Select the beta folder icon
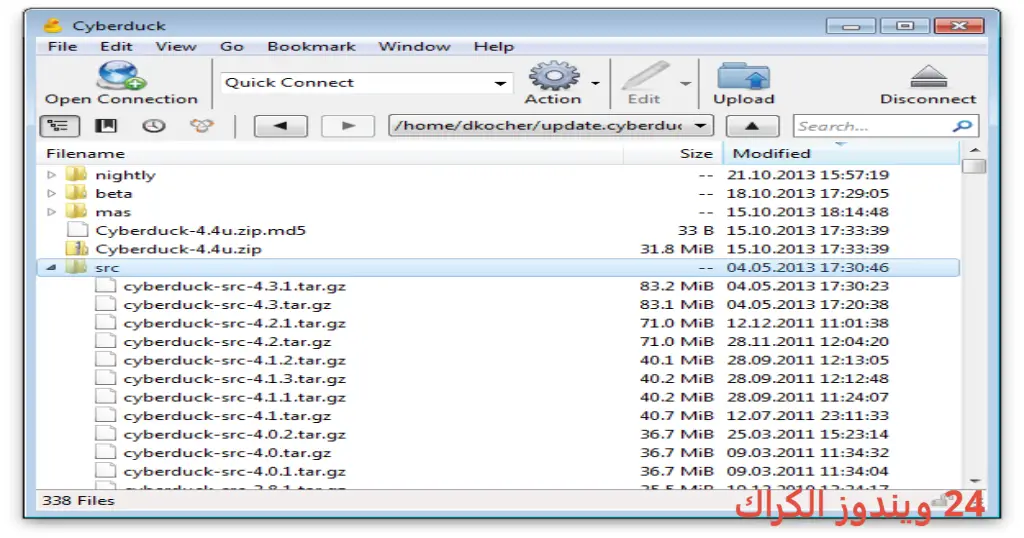The image size is (1024, 538). [x=76, y=193]
